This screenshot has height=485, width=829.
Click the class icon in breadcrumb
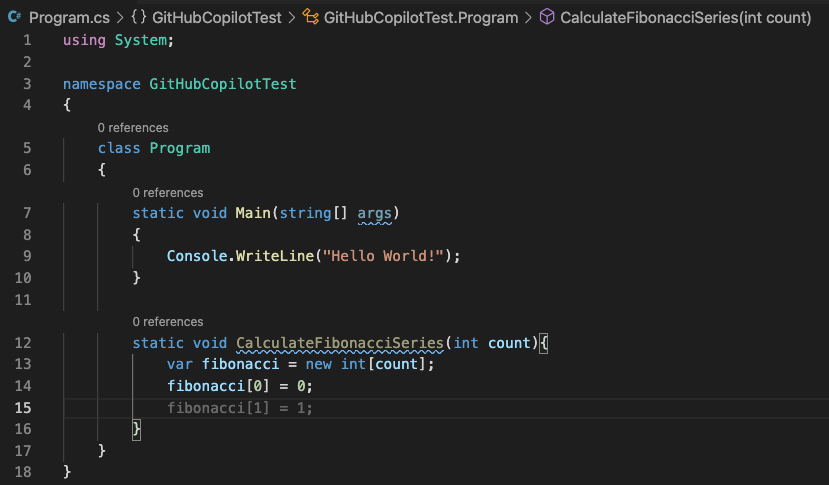[310, 17]
